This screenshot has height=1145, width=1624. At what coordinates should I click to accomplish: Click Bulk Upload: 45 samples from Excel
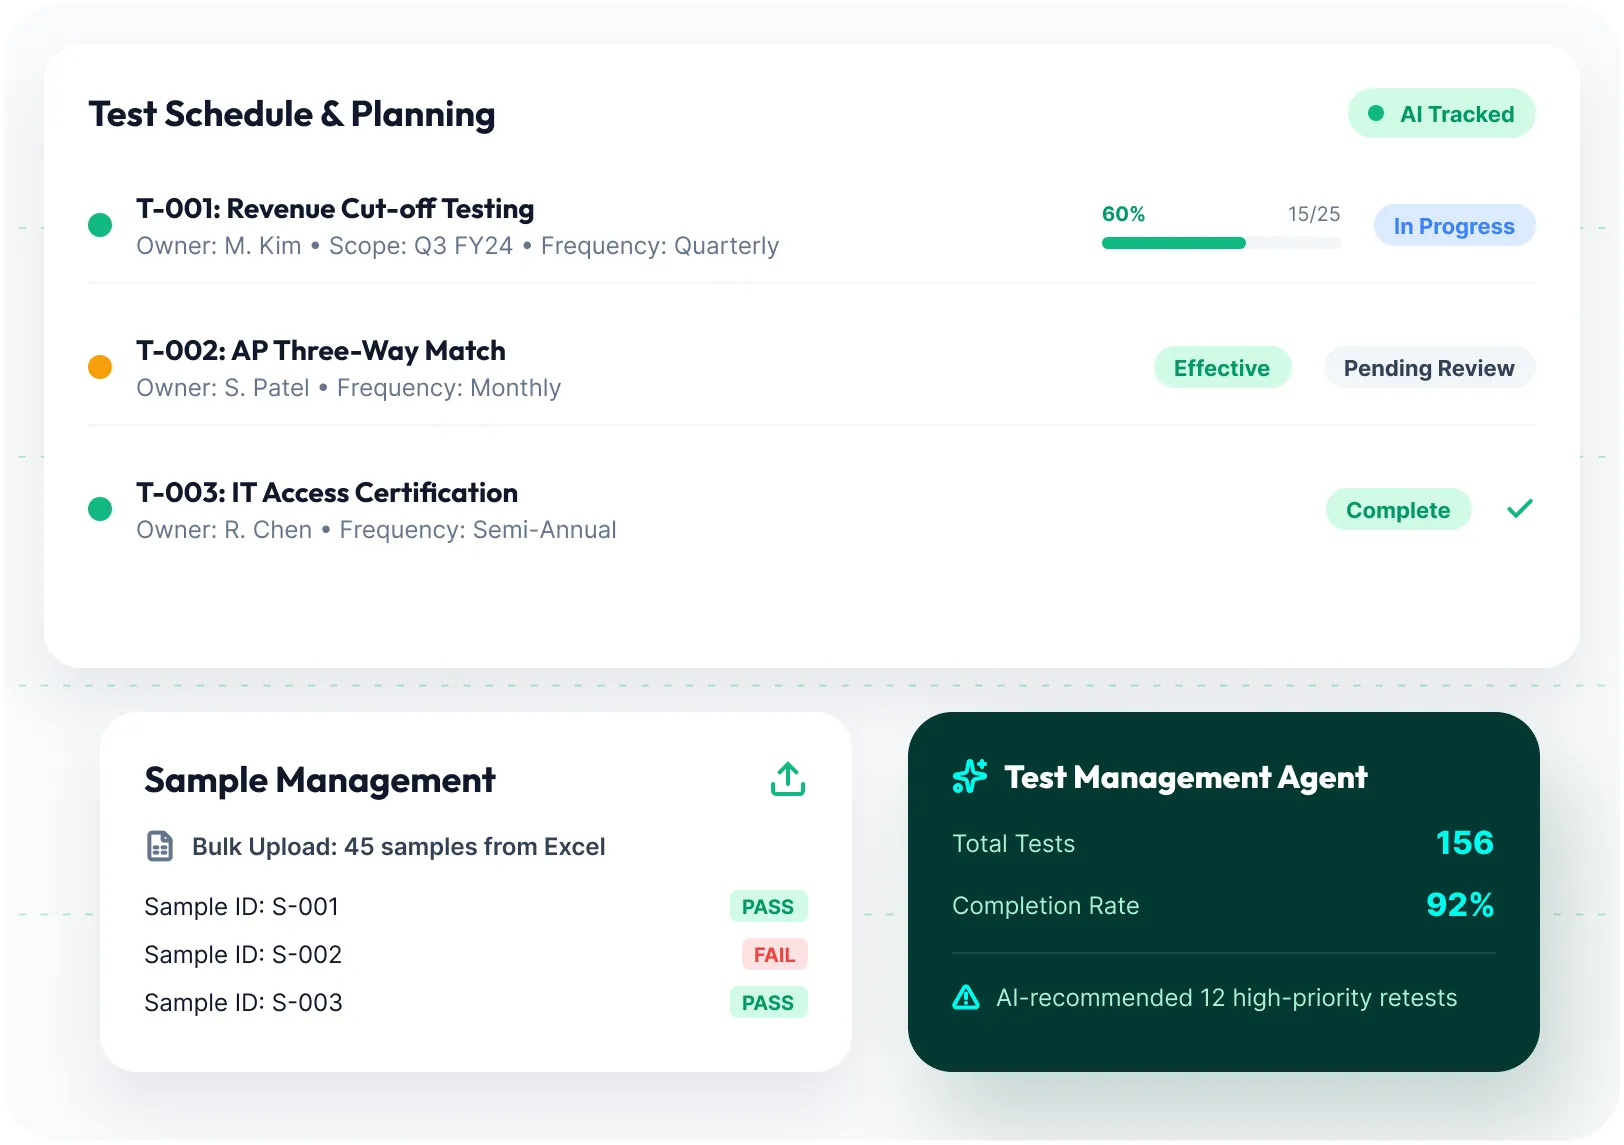[398, 847]
